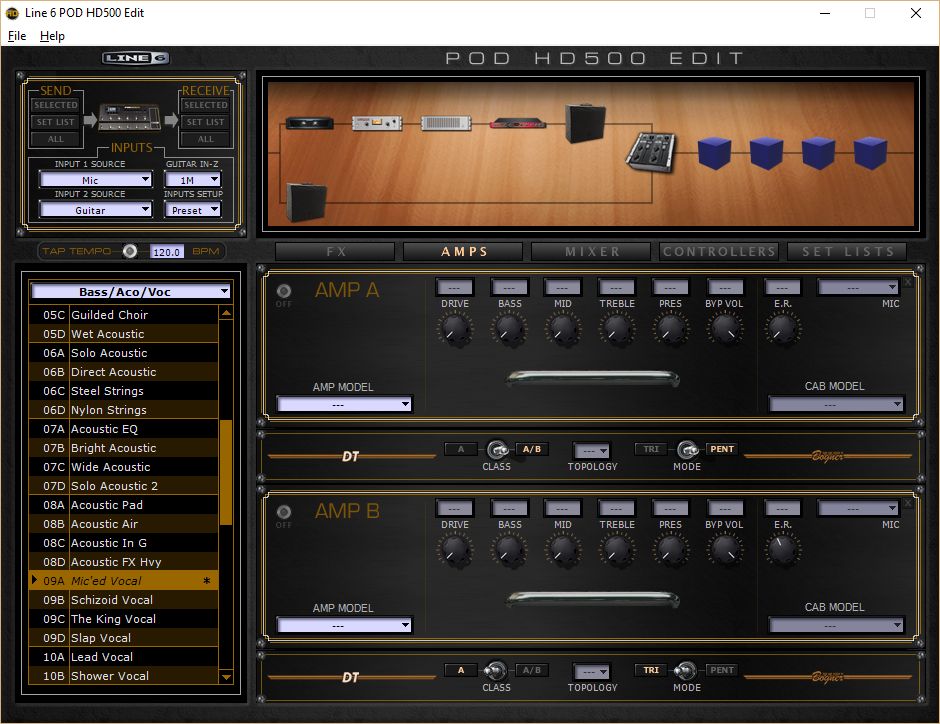Screen dimensions: 940x724
Task: Open the Bass/Aco/Voc set list dropdown
Action: pyautogui.click(x=131, y=292)
